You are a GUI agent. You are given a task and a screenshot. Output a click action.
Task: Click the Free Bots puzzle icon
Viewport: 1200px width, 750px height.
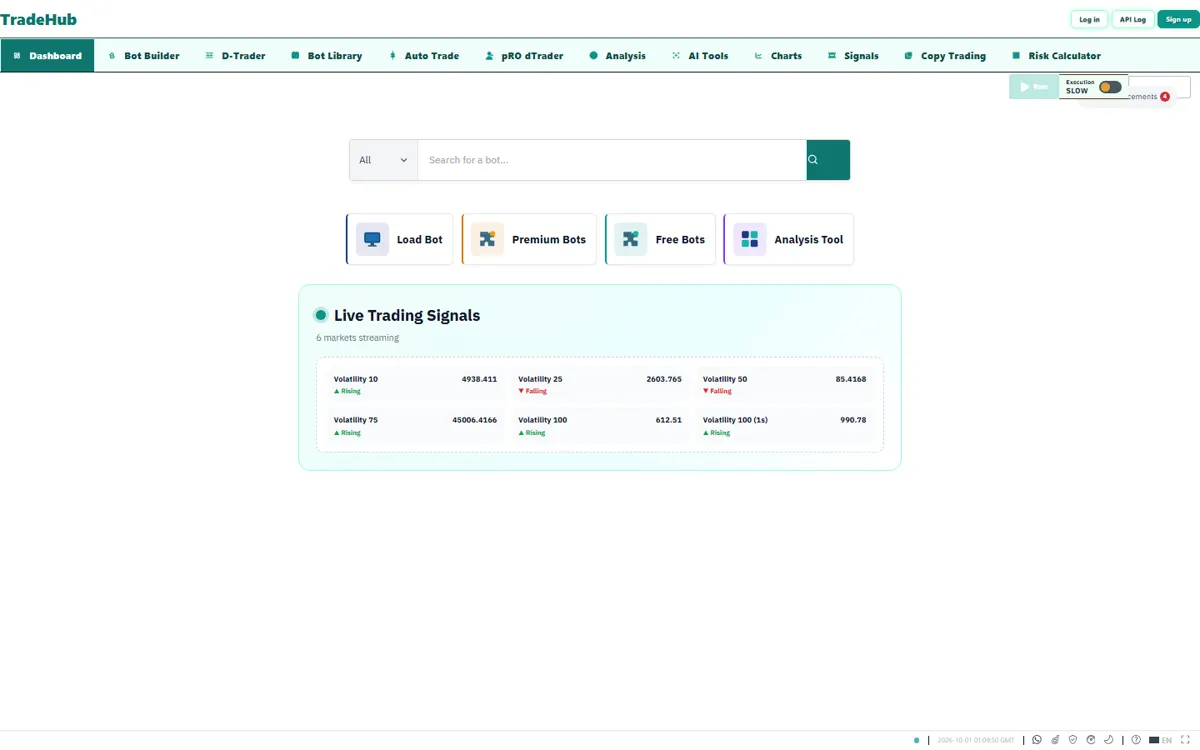pyautogui.click(x=631, y=239)
